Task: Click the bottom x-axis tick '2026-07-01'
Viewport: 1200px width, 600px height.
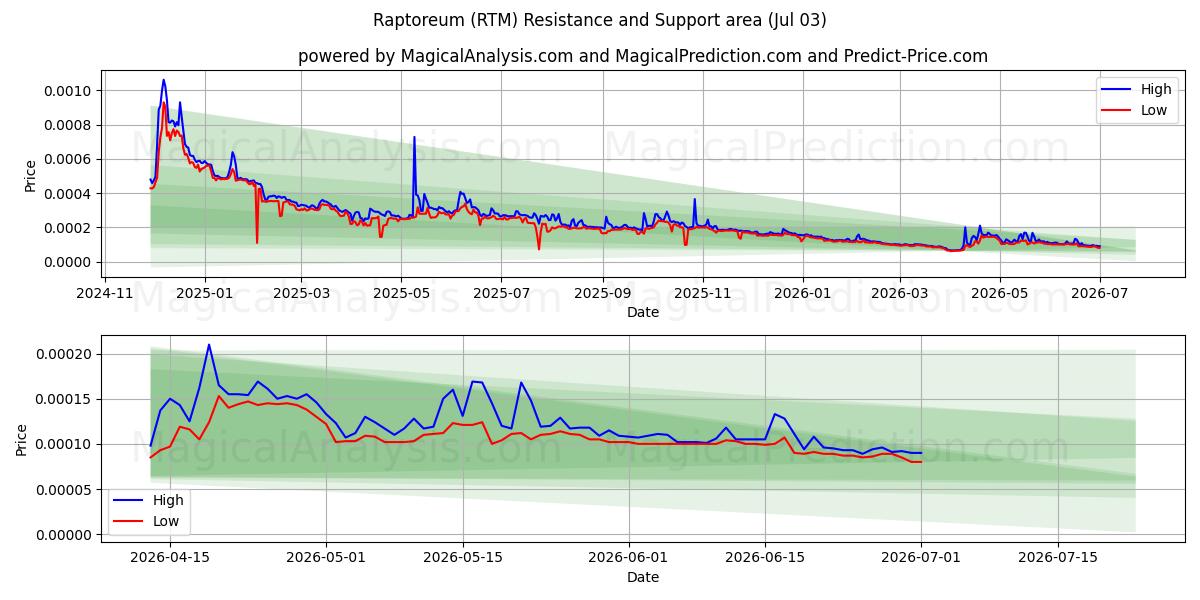Action: pos(921,558)
